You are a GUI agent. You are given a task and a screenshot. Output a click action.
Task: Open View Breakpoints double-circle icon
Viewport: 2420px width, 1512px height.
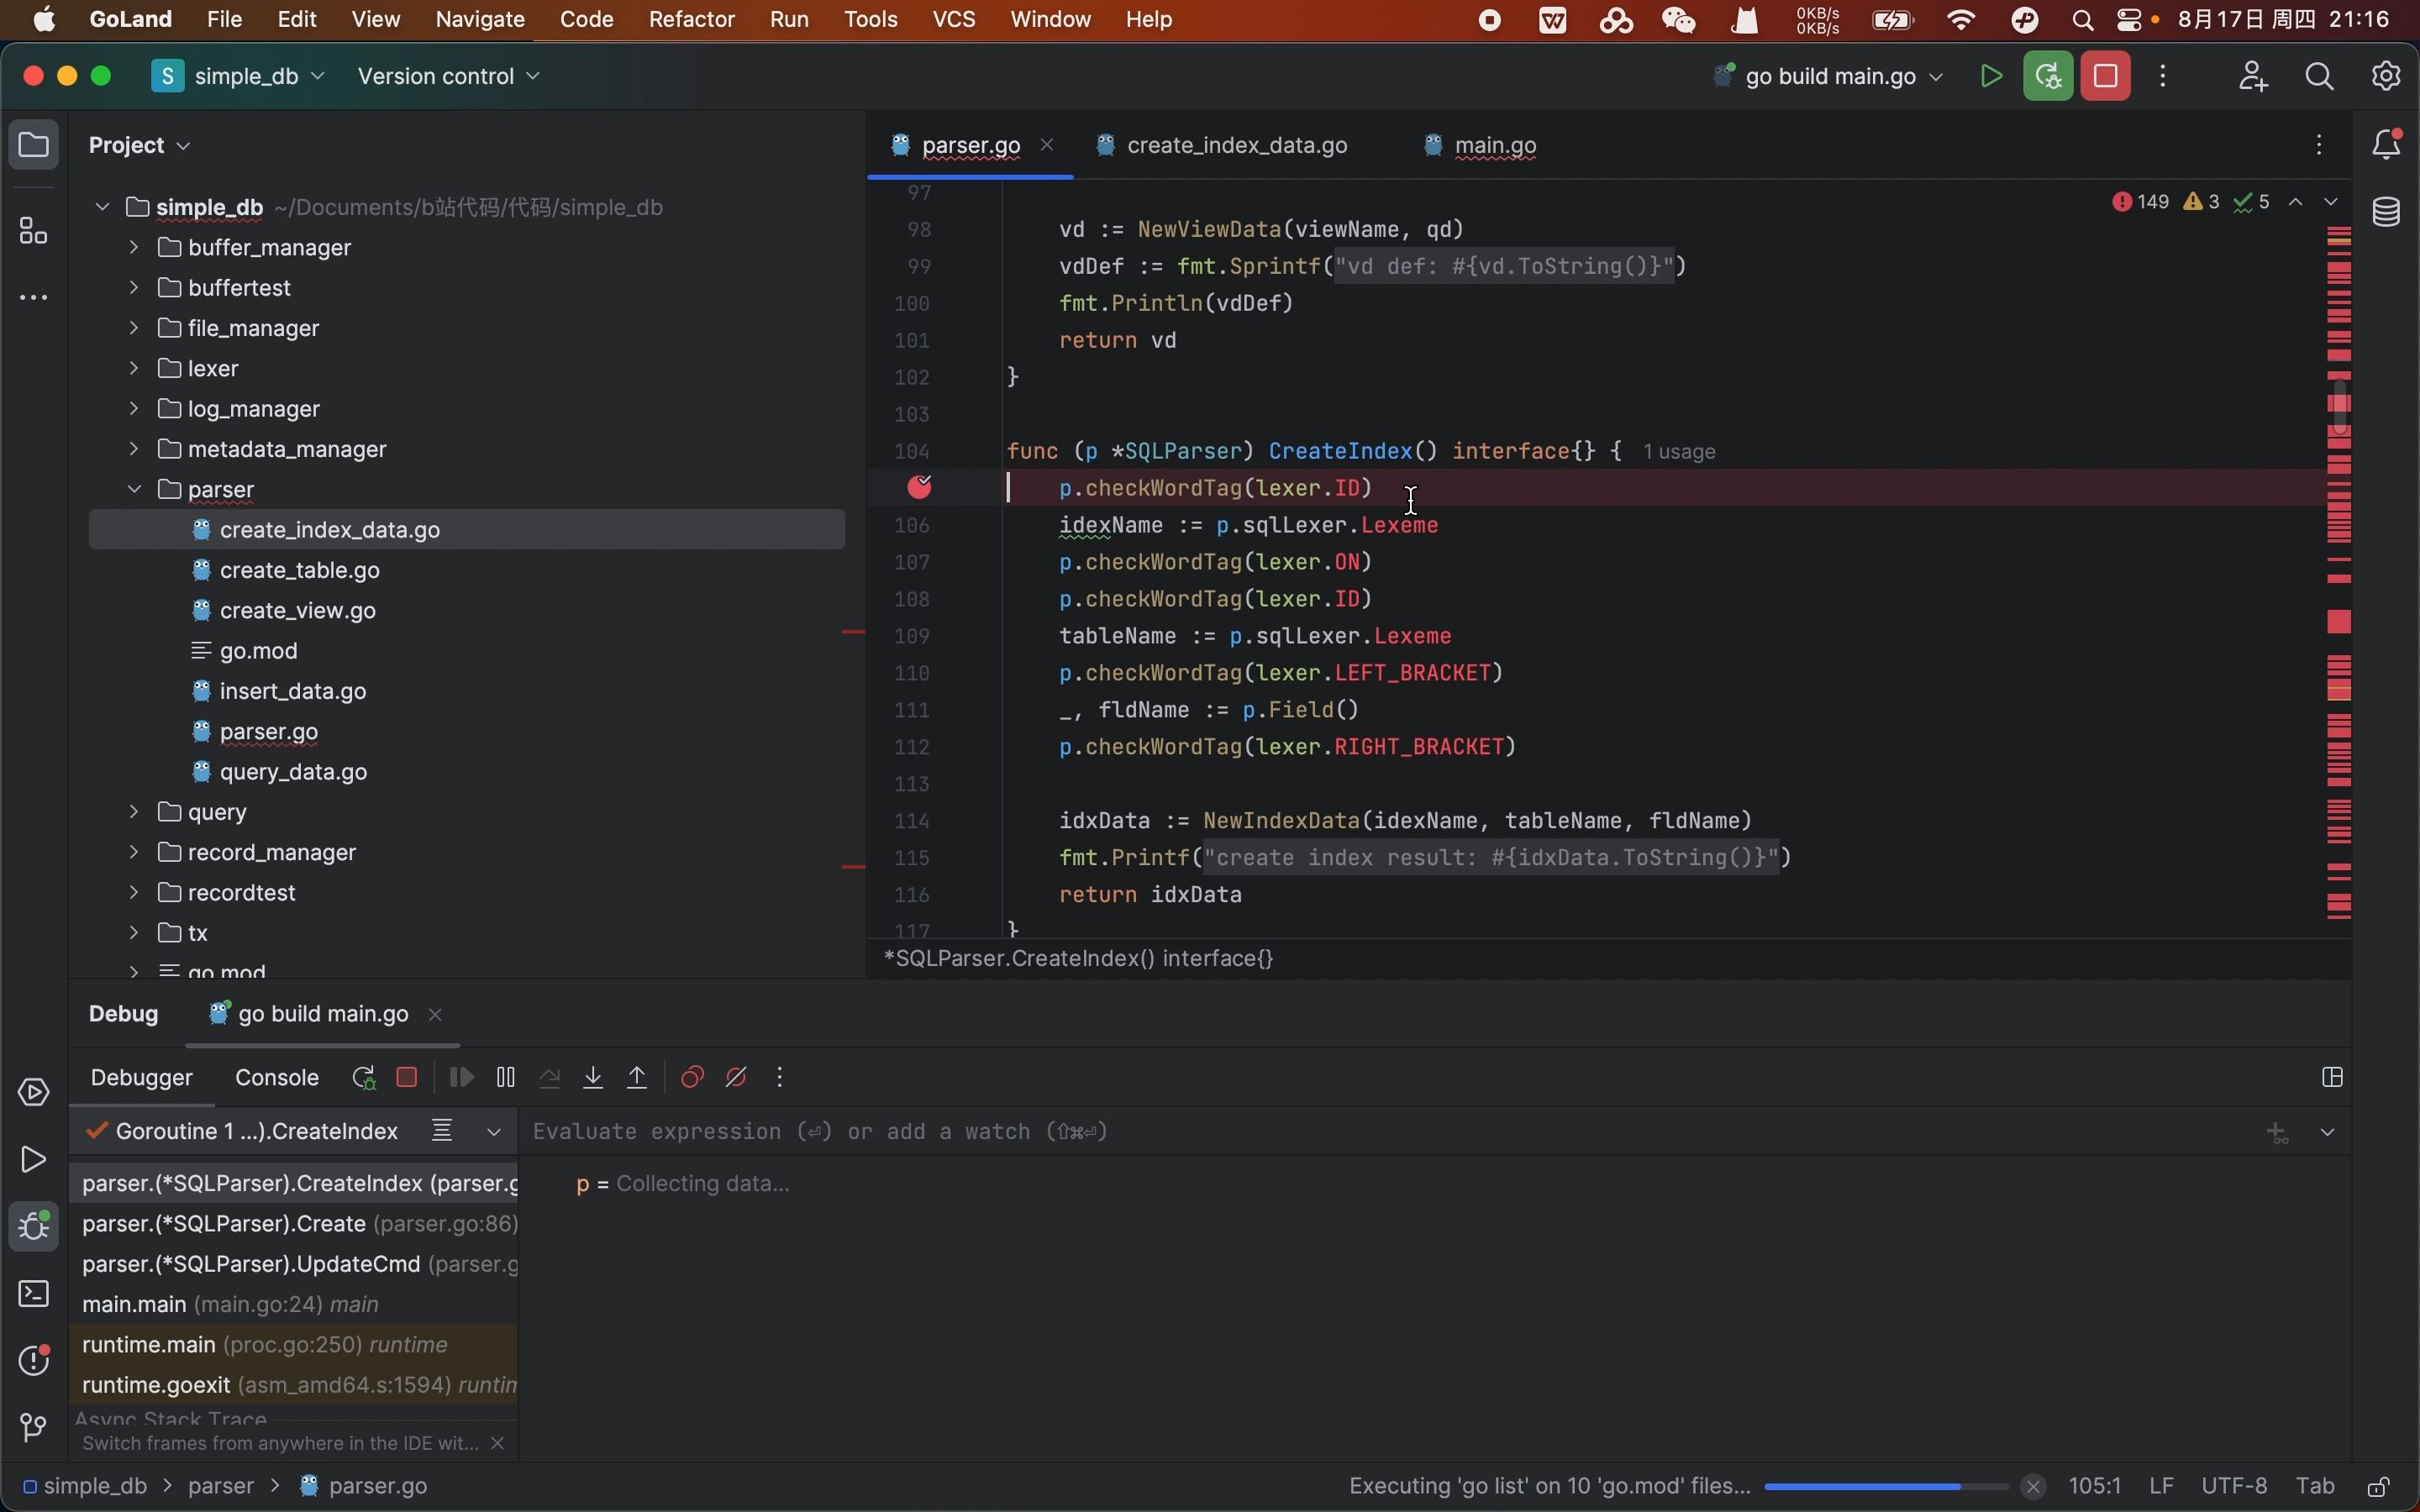coord(692,1077)
